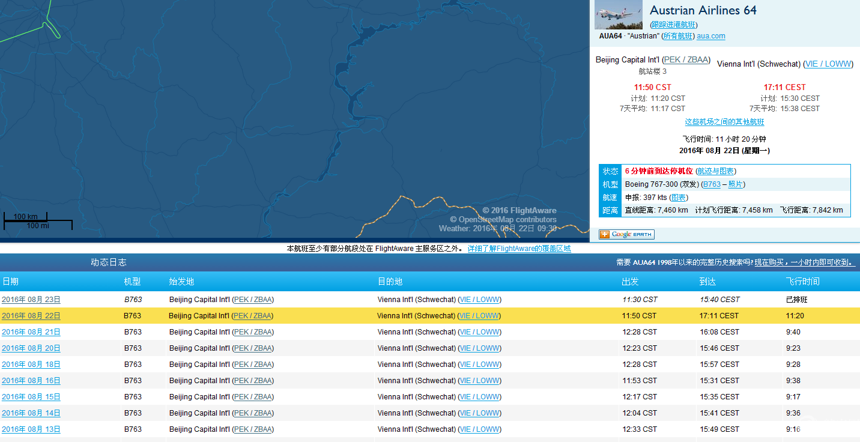Click PEK / ZBAA link in 08月23日 row
Image resolution: width=860 pixels, height=442 pixels.
pos(252,299)
